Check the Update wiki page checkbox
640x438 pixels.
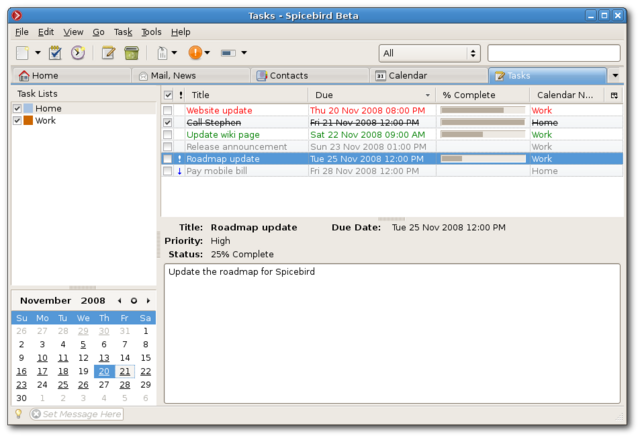[167, 135]
